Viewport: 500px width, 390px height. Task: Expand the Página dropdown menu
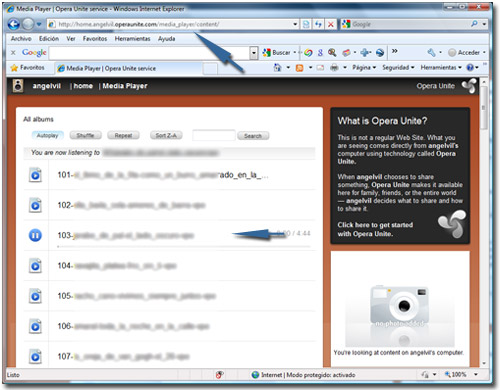[x=364, y=68]
